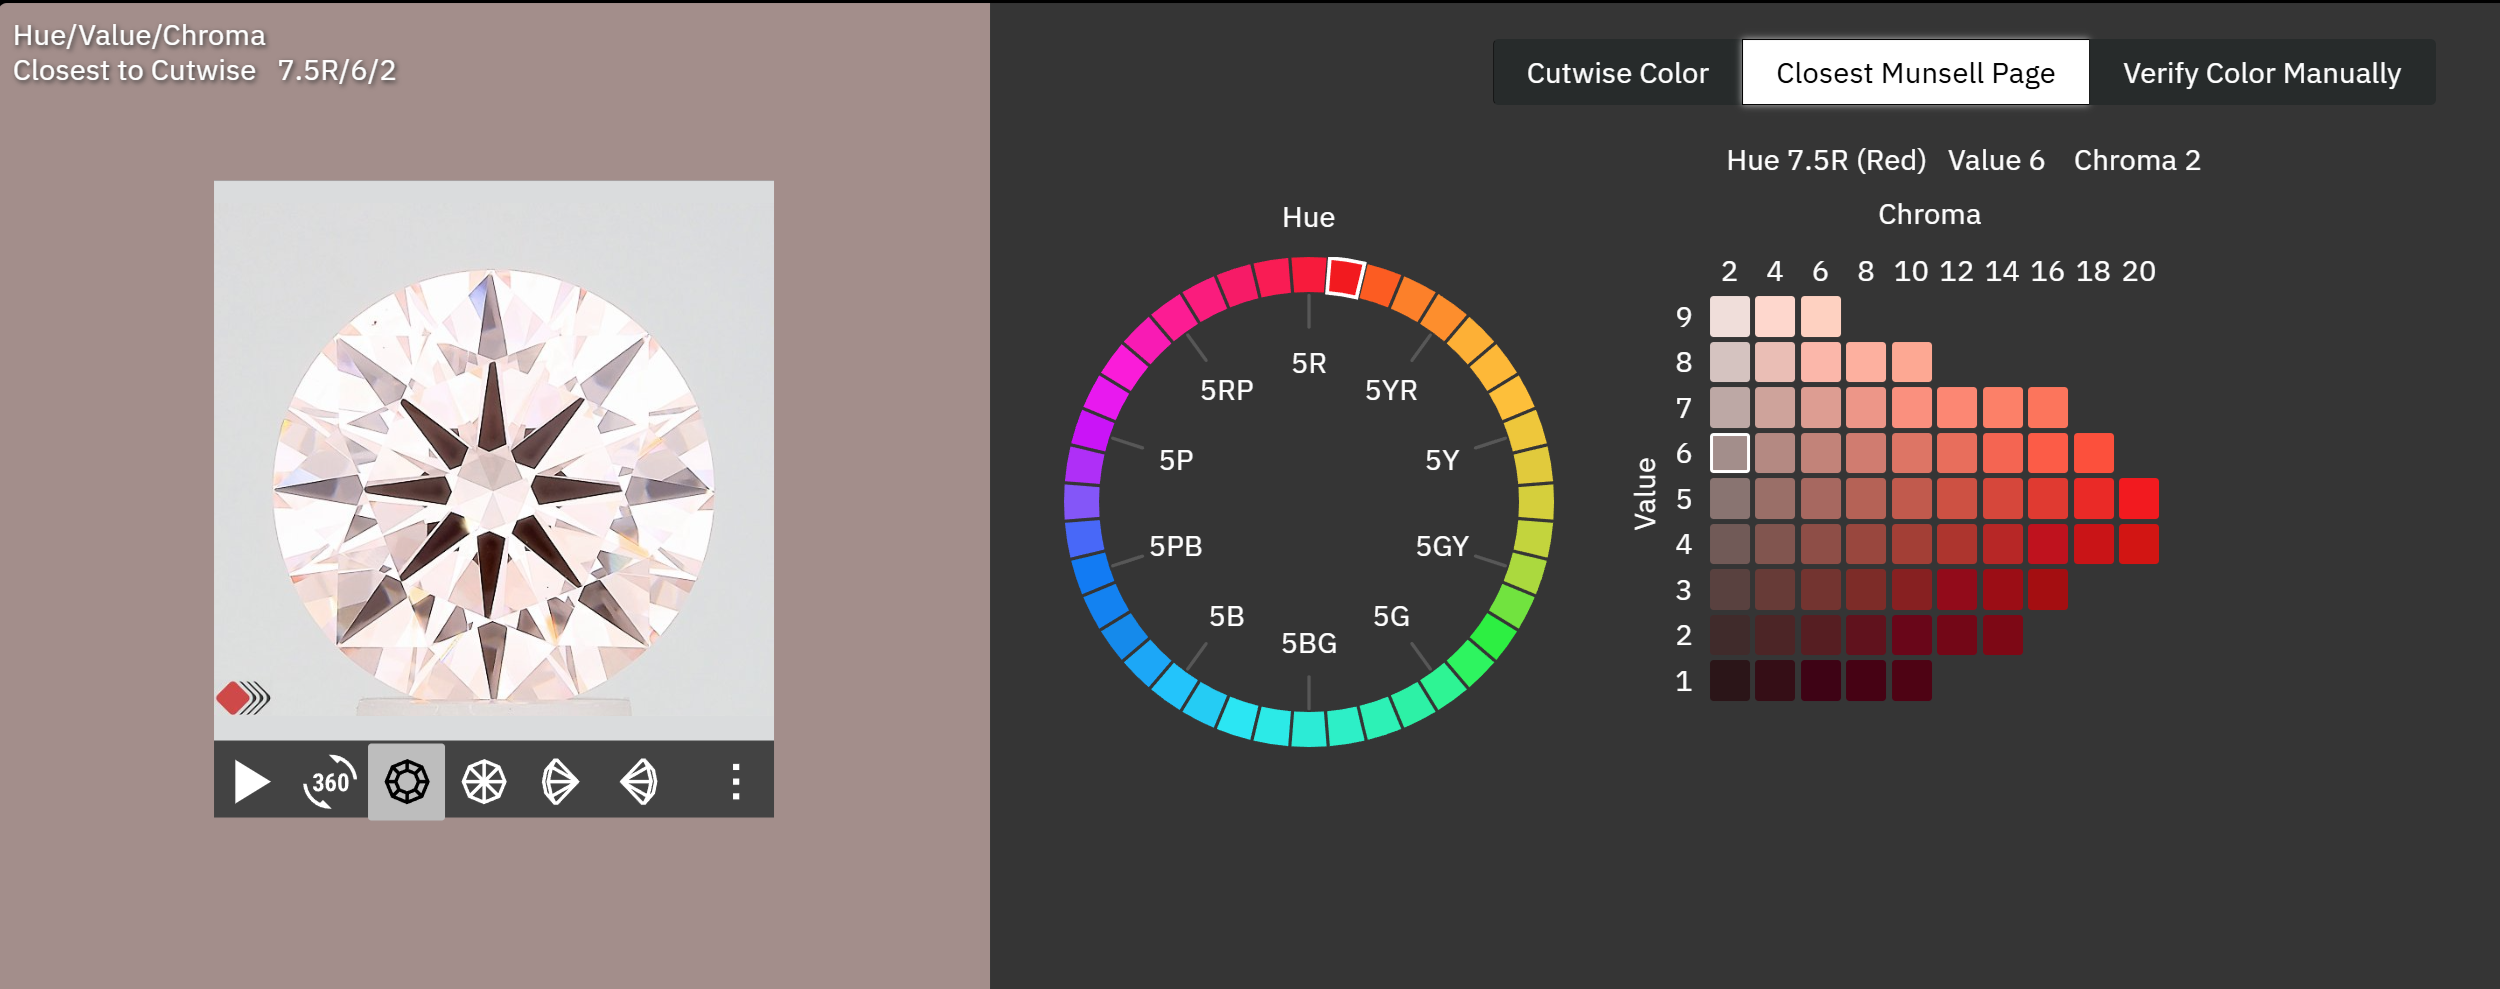The image size is (2500, 989).
Task: Click the cyan 5BG hue wheel segment
Action: 1308,729
